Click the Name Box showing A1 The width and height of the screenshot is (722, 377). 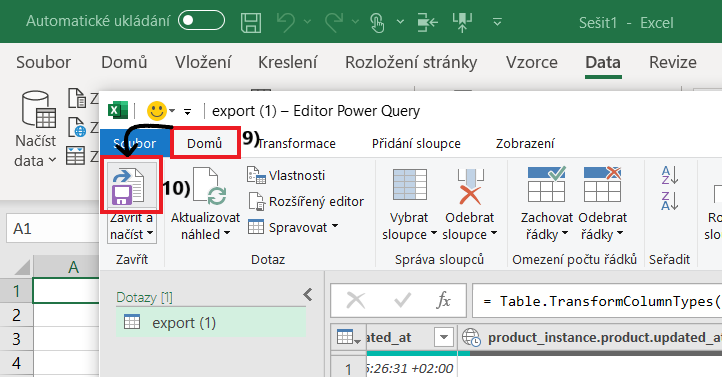pyautogui.click(x=53, y=229)
